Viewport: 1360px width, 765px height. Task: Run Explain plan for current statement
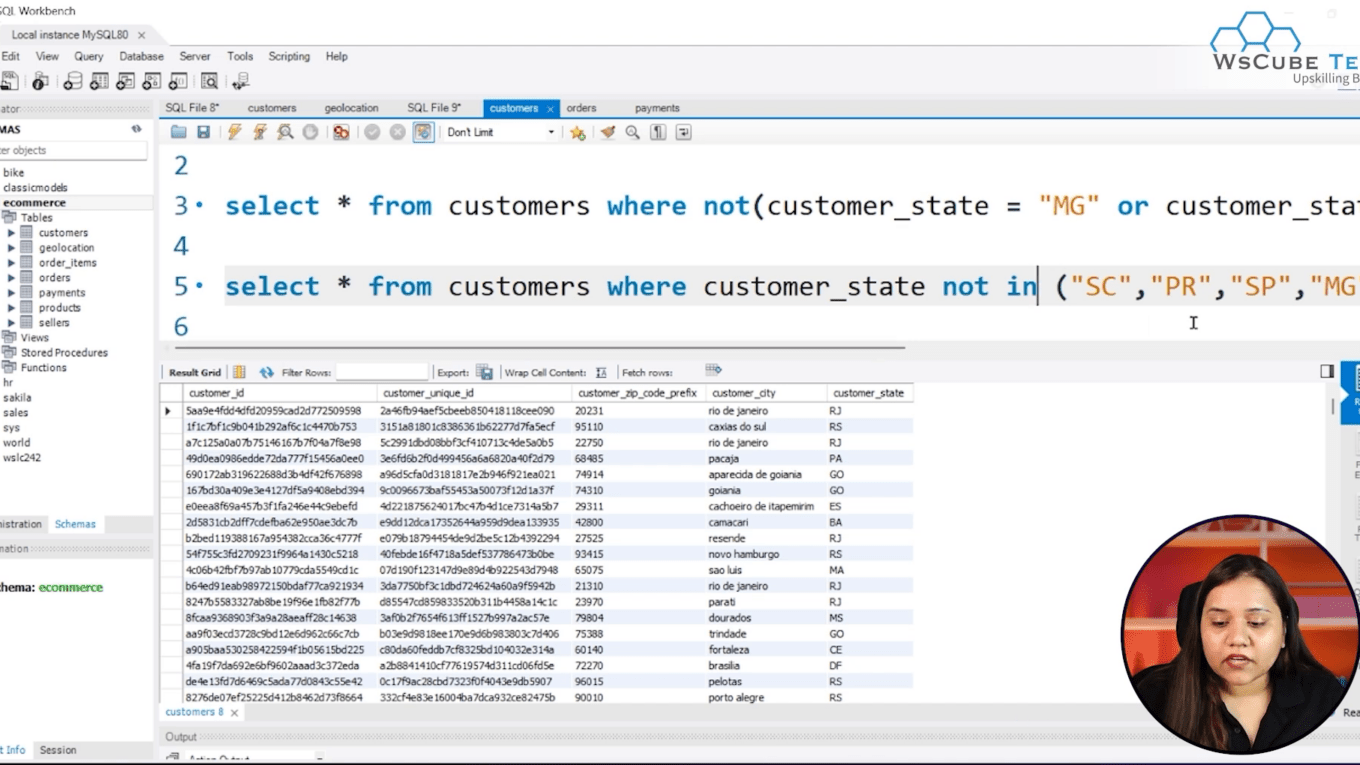(285, 132)
